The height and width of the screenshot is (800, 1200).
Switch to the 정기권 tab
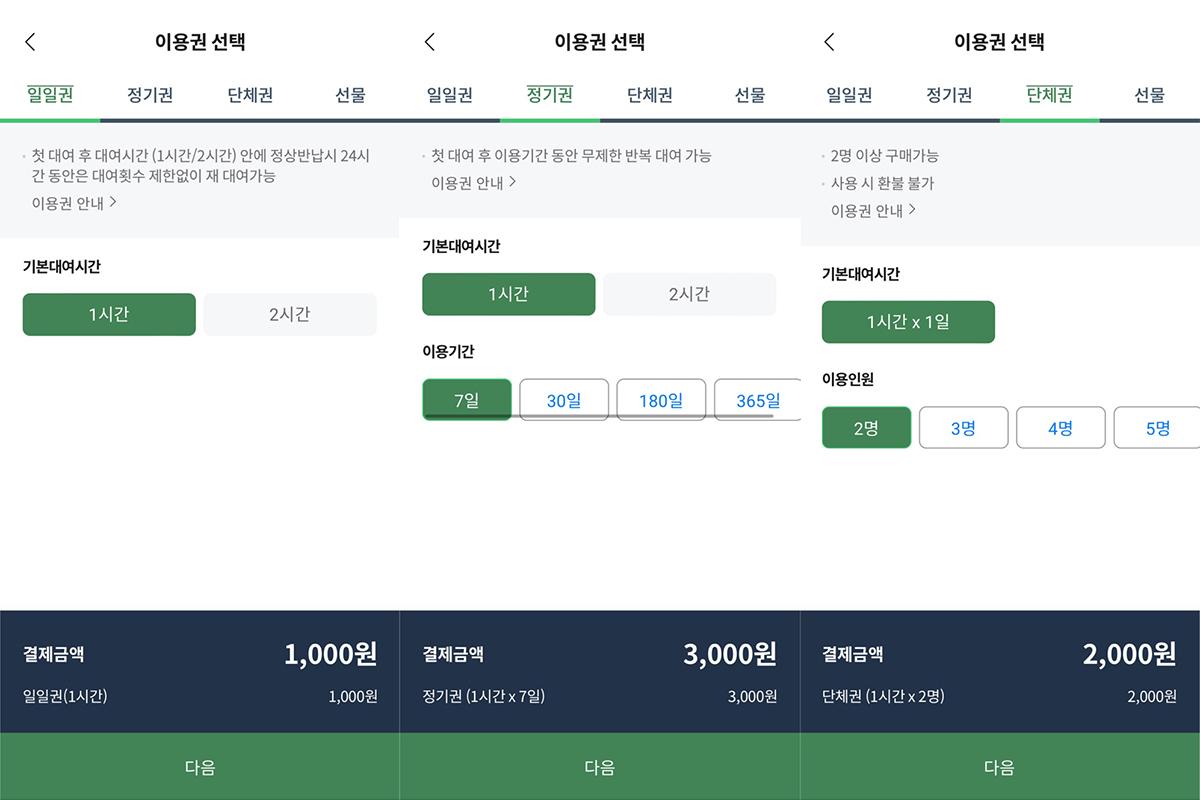pyautogui.click(x=549, y=94)
